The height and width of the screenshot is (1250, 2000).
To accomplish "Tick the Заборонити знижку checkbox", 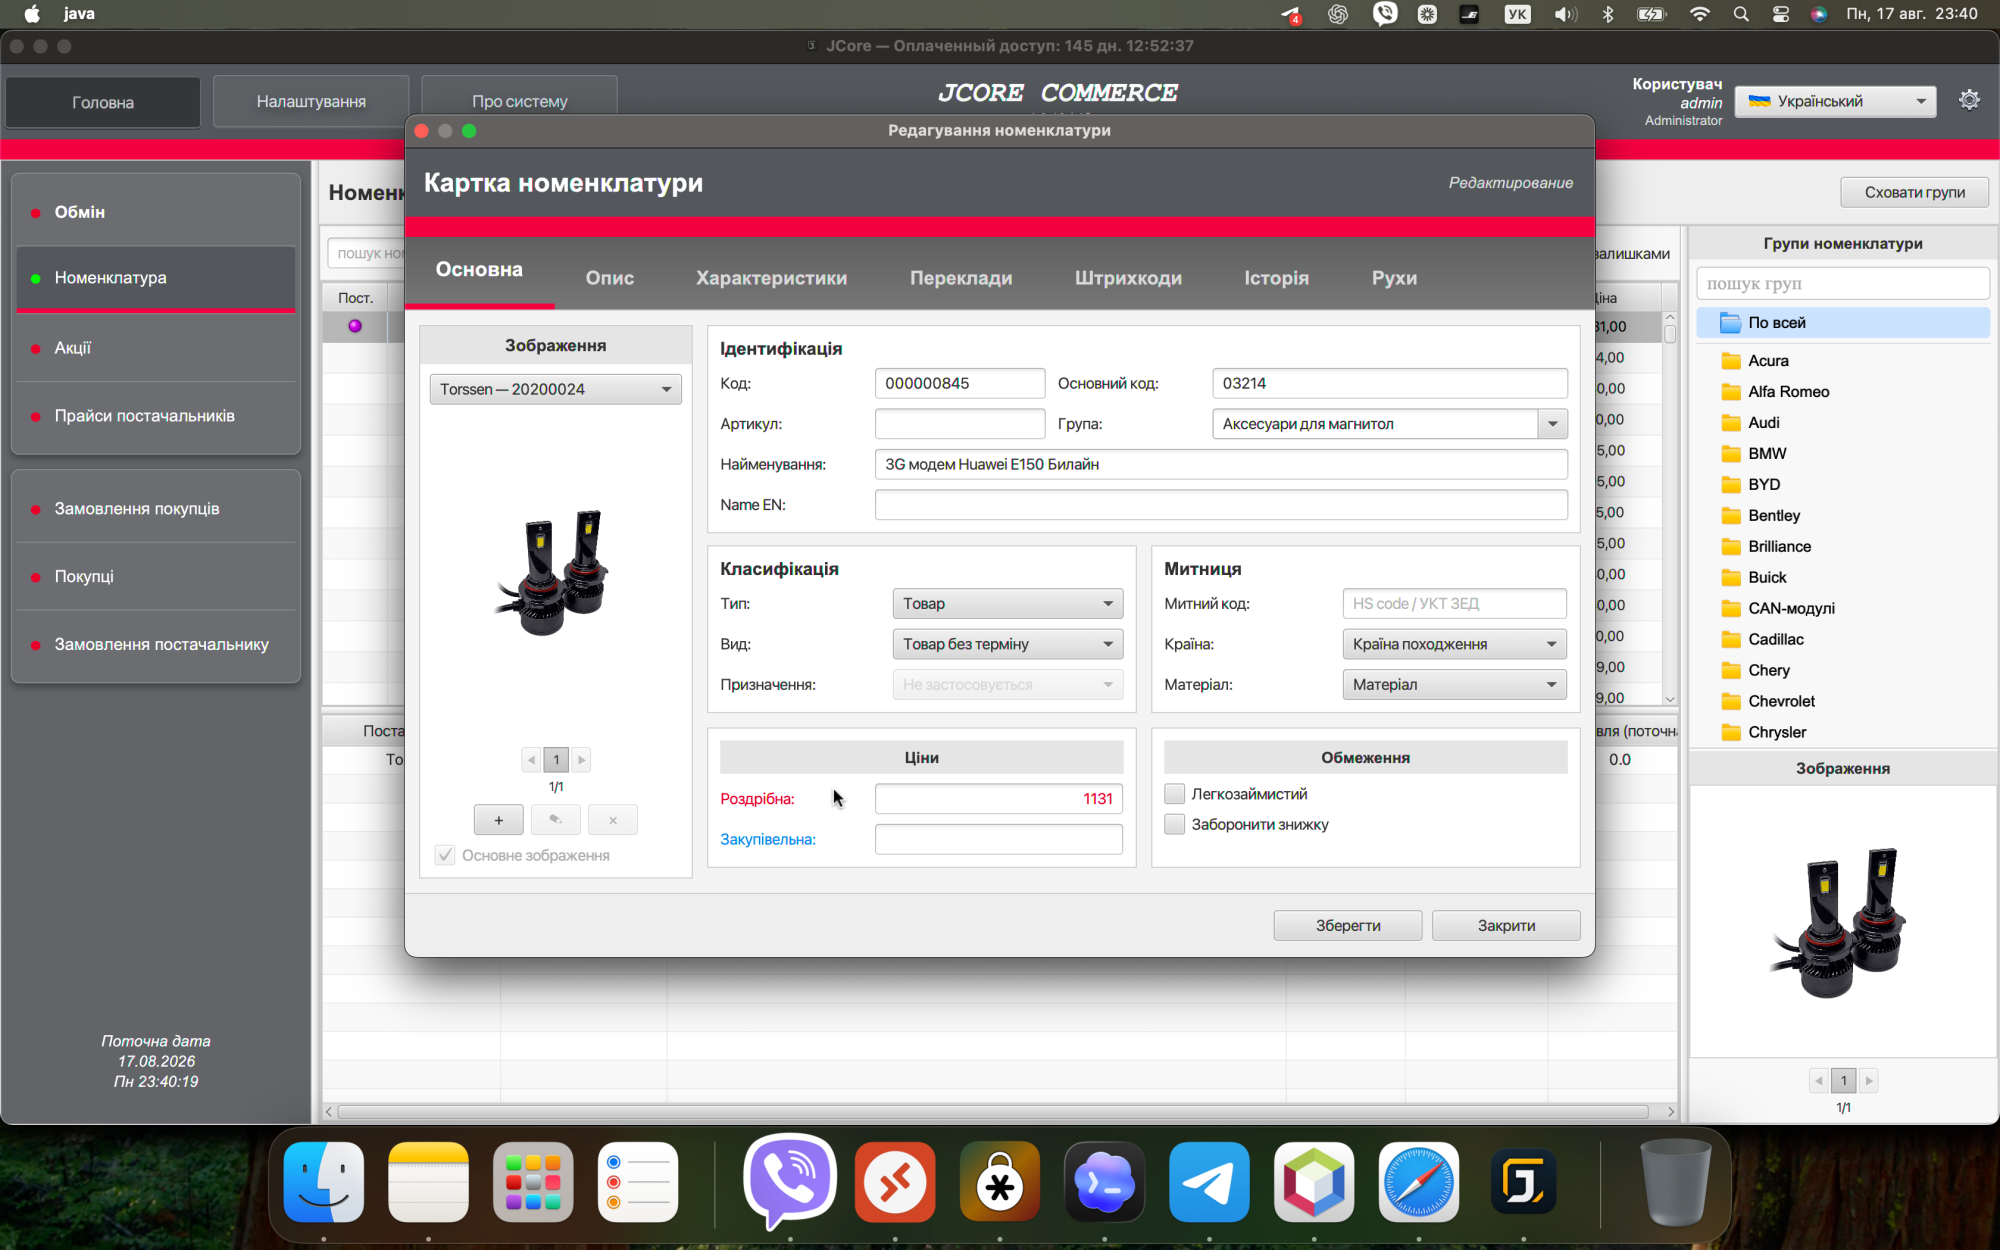I will coord(1175,825).
